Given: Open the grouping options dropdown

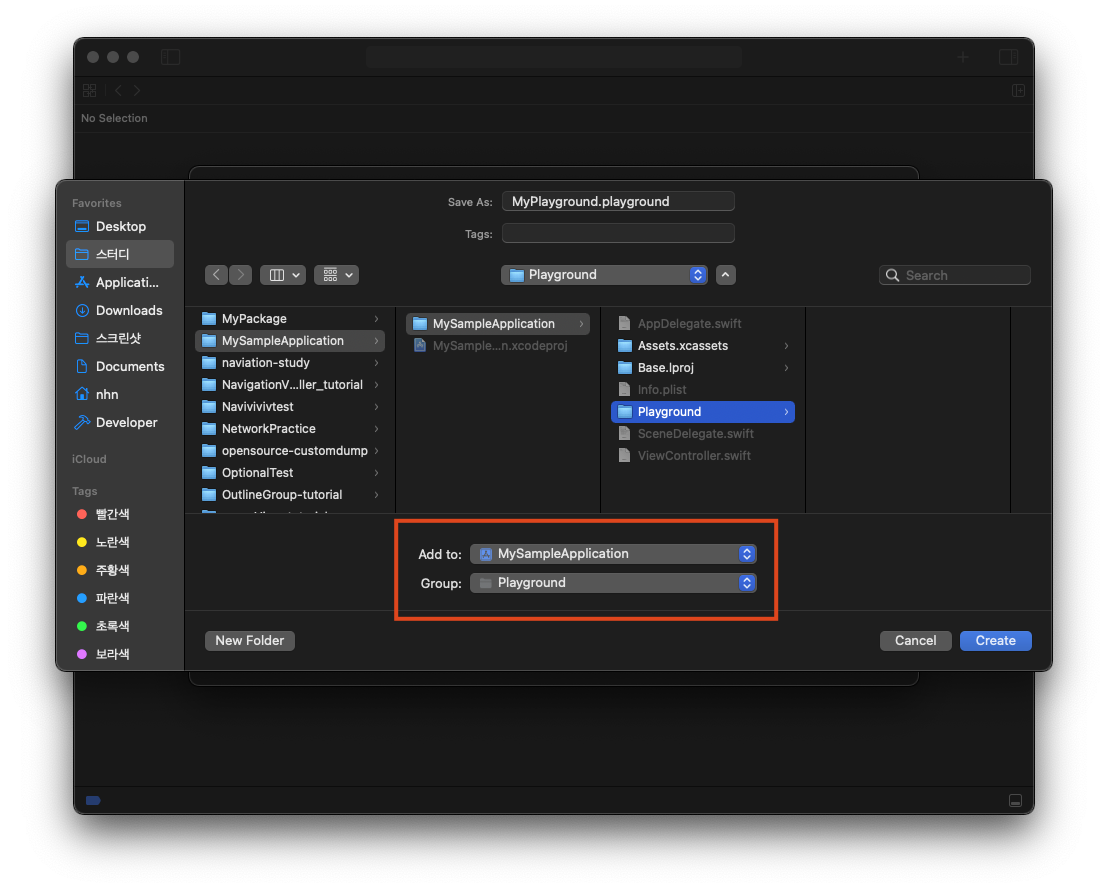Looking at the screenshot, I should [x=337, y=275].
